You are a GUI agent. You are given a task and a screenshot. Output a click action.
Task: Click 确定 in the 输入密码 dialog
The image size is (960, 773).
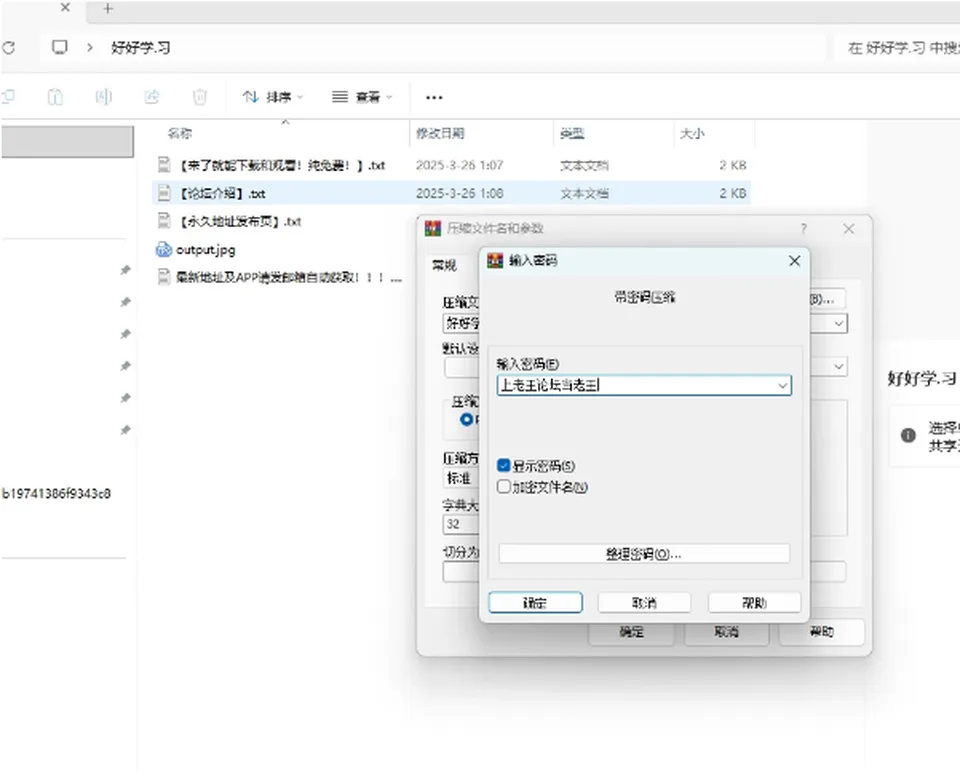click(x=535, y=603)
